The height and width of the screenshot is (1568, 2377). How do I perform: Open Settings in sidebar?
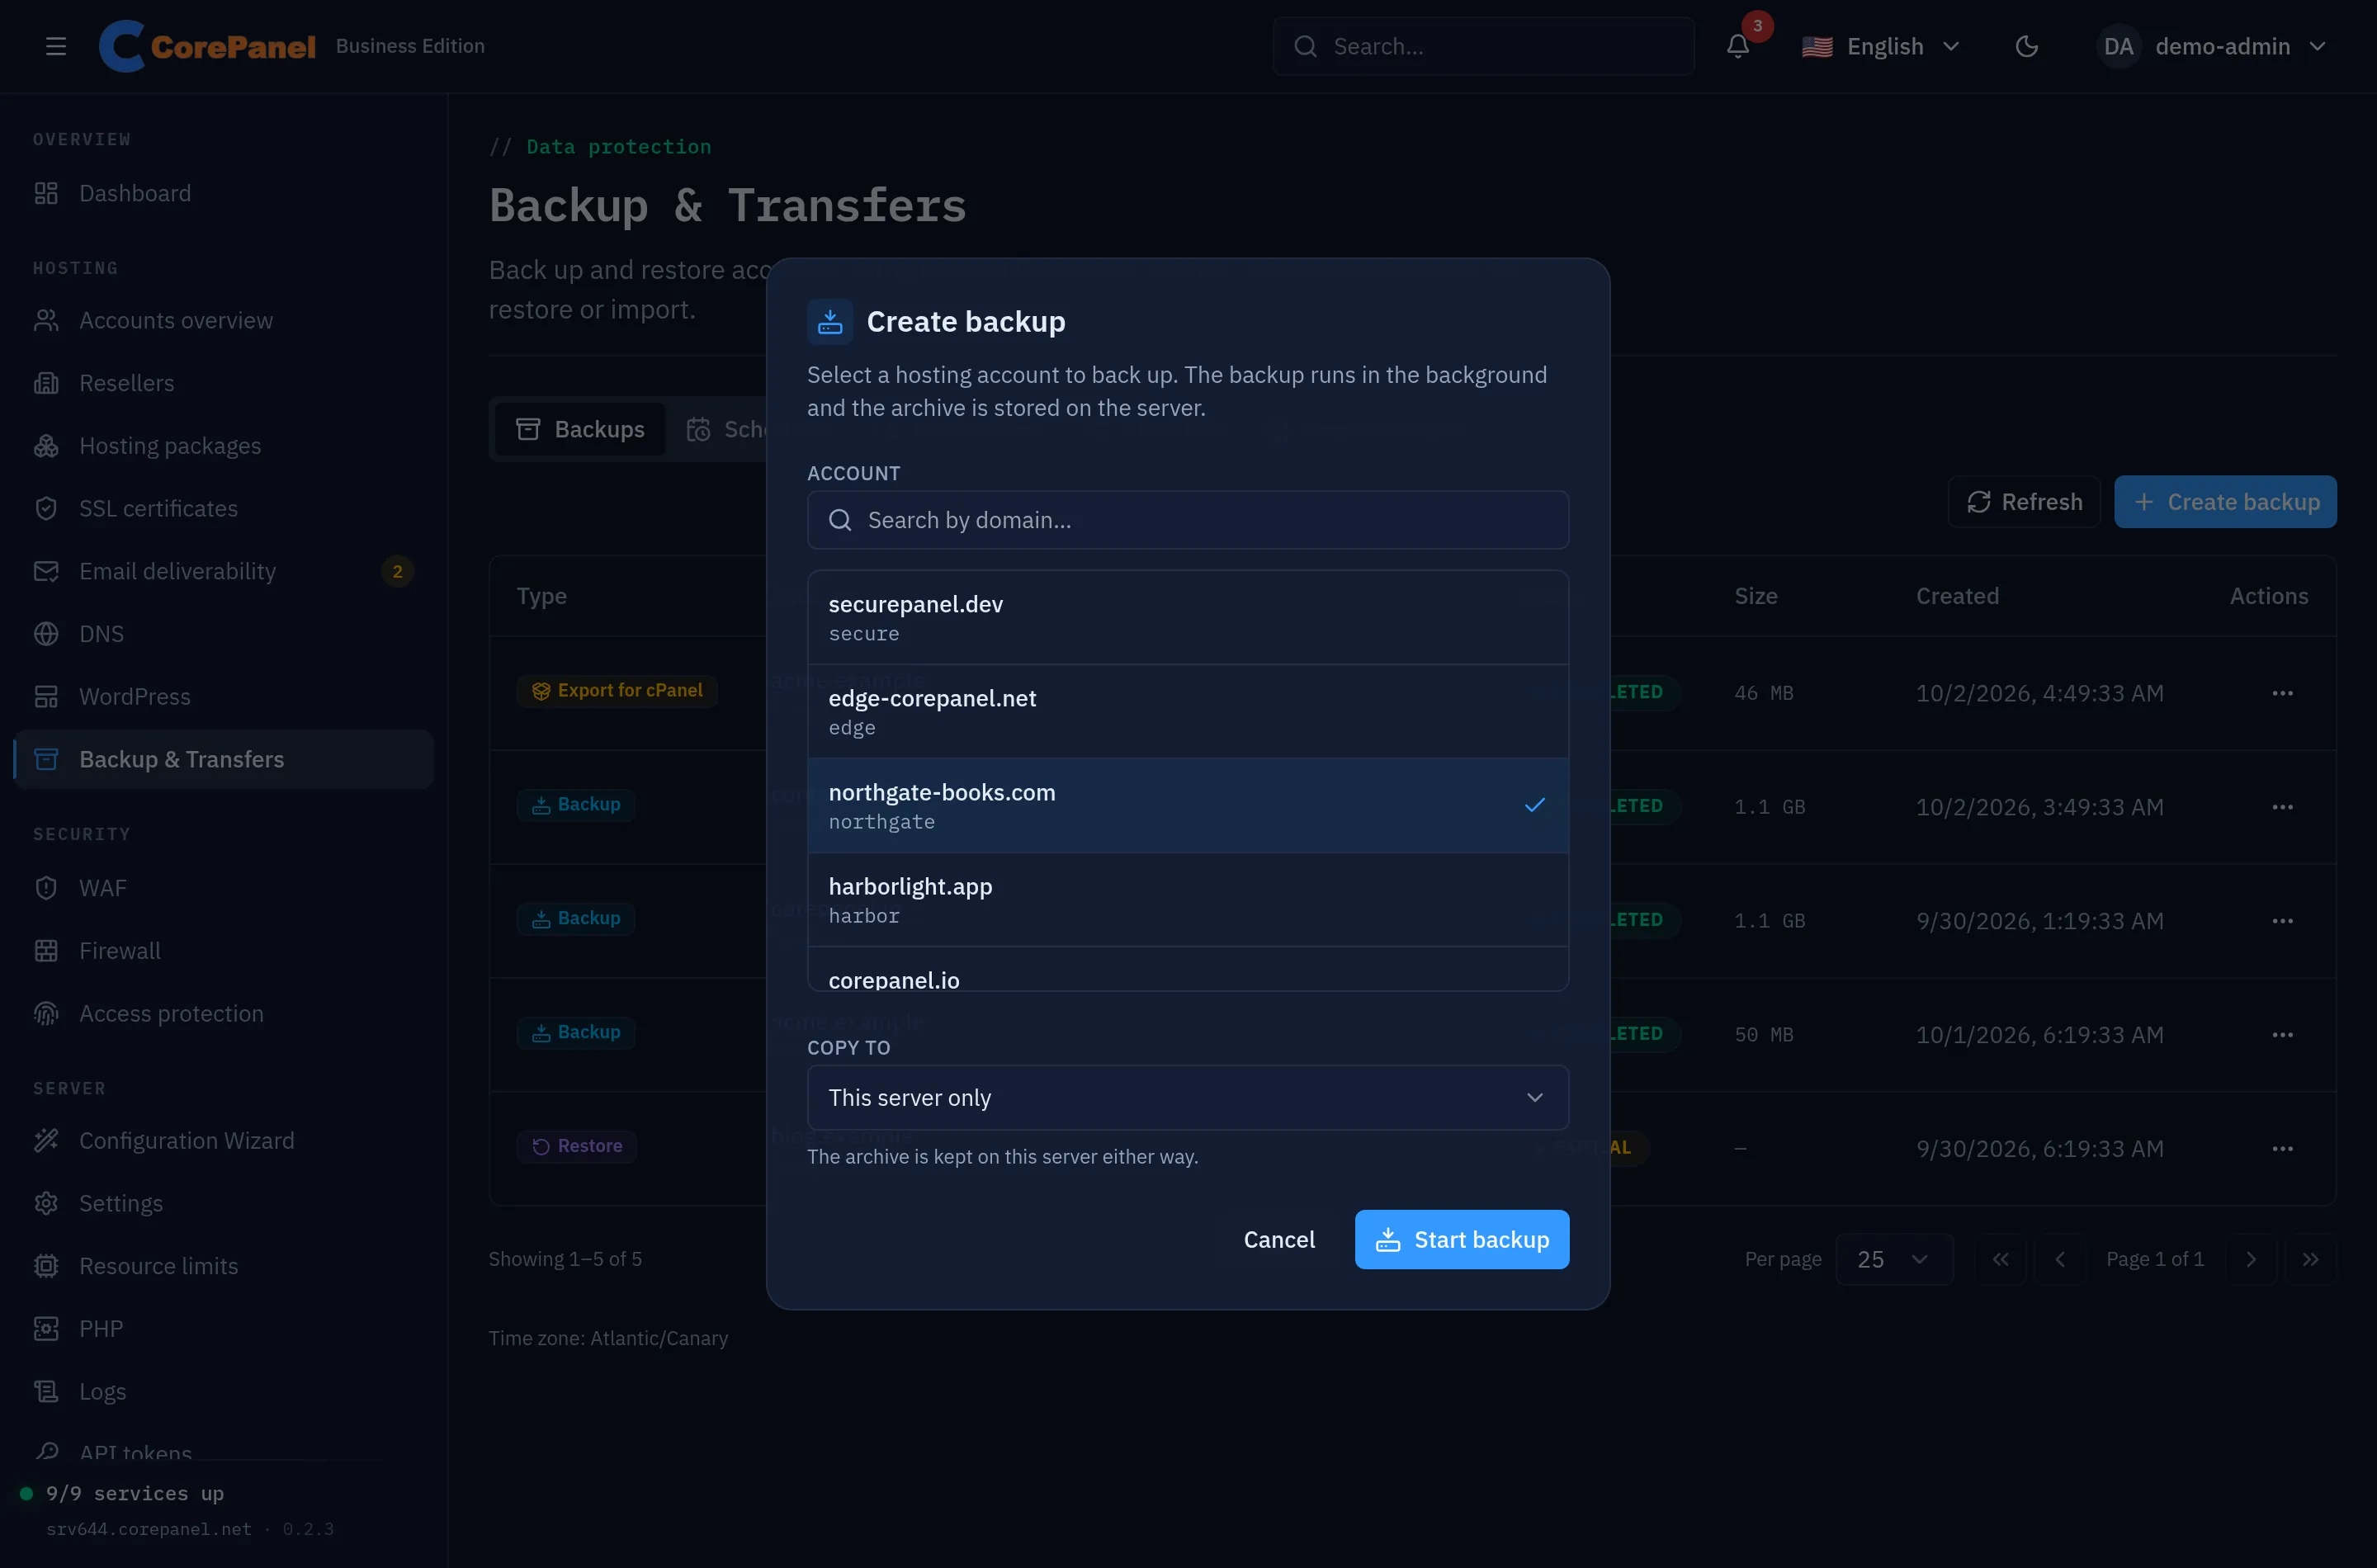pos(224,1203)
